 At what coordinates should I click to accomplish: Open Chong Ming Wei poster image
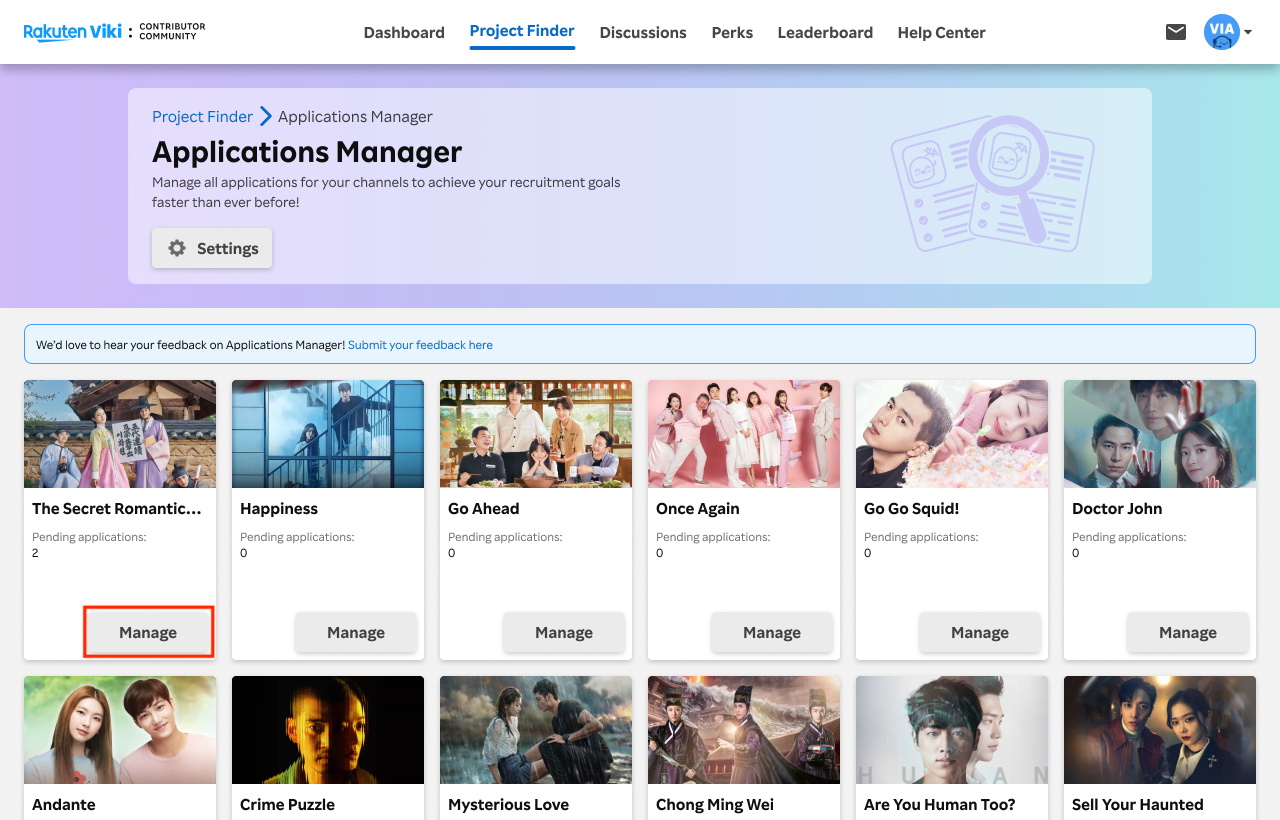tap(744, 730)
